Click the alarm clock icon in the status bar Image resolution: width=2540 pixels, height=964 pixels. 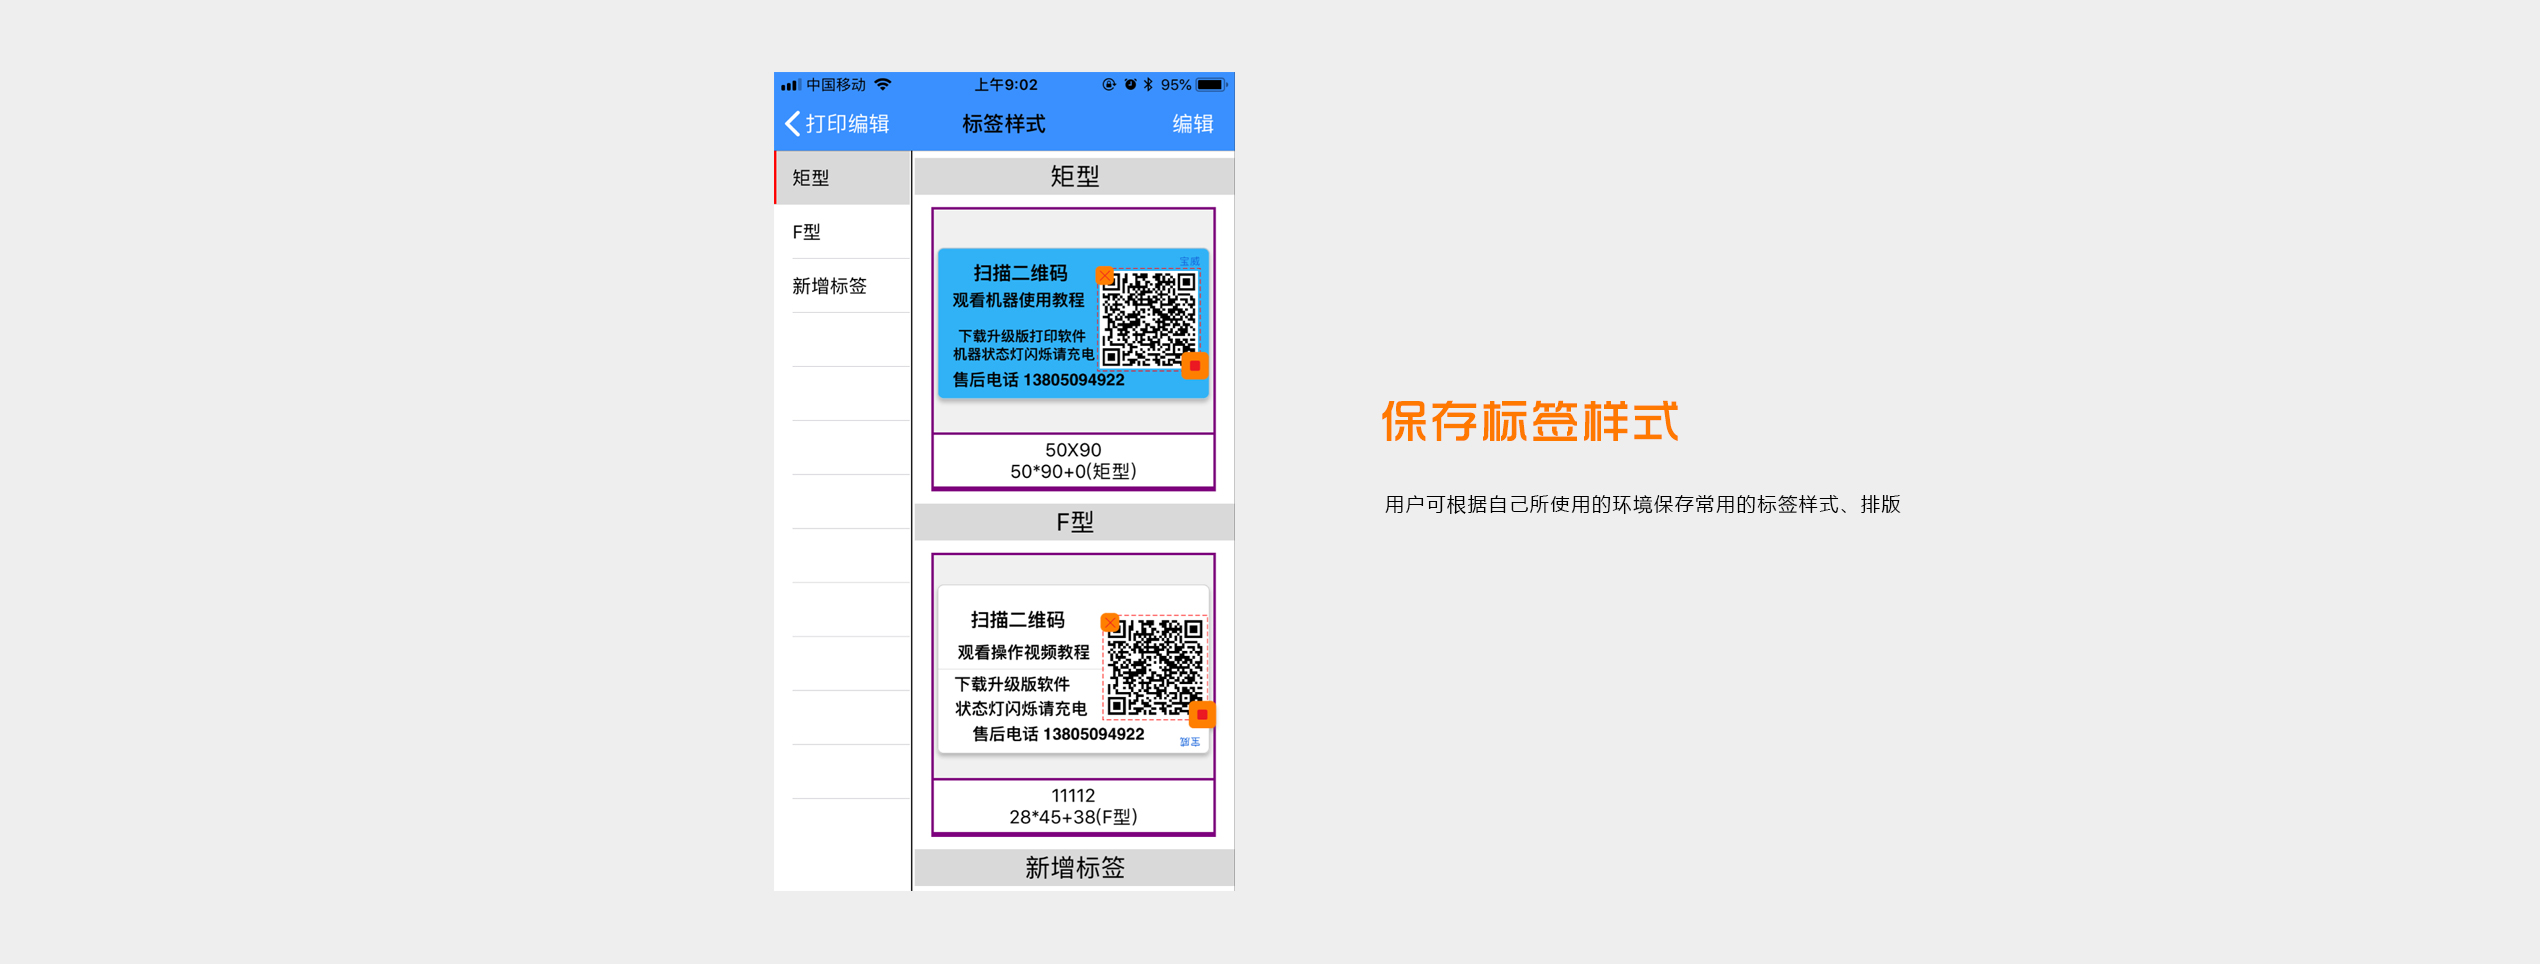(x=1130, y=85)
